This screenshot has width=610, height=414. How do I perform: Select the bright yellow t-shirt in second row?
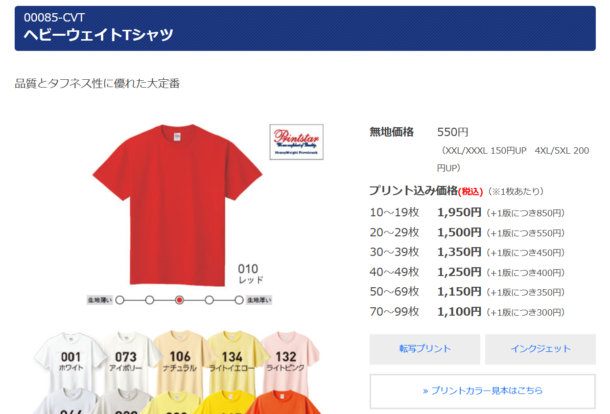227,403
